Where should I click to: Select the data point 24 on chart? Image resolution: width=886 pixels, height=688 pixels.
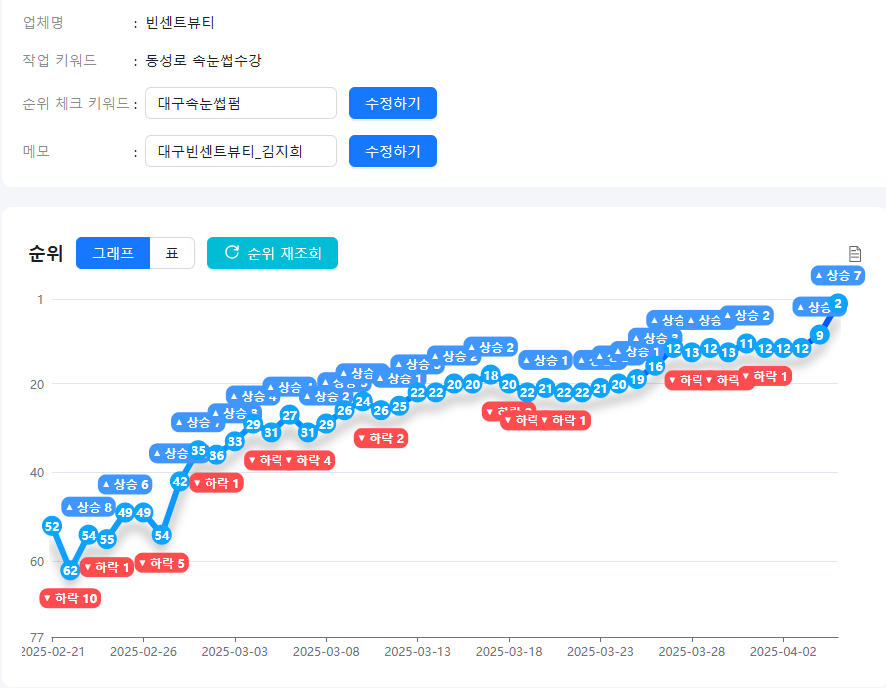pos(363,402)
